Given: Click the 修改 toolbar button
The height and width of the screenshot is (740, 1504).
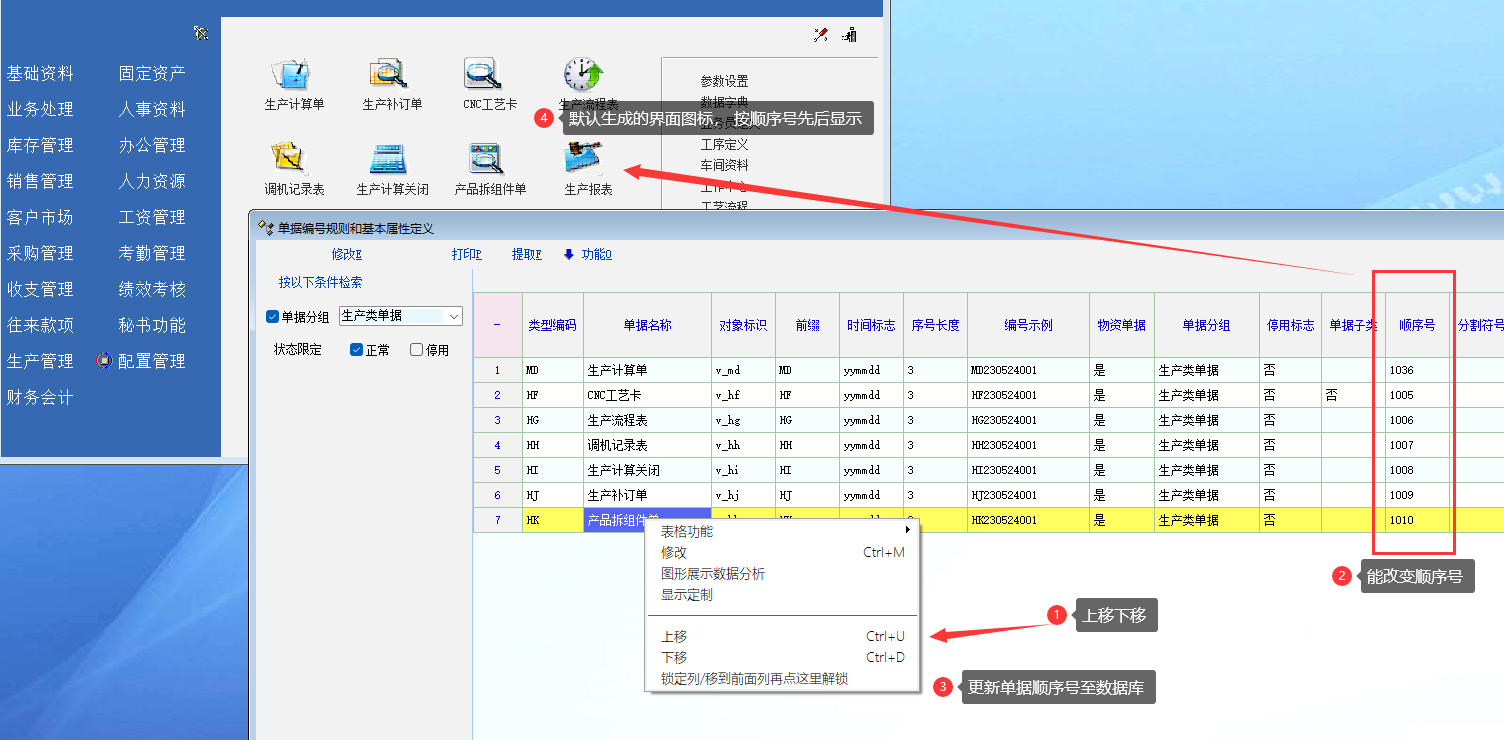Looking at the screenshot, I should click(346, 255).
